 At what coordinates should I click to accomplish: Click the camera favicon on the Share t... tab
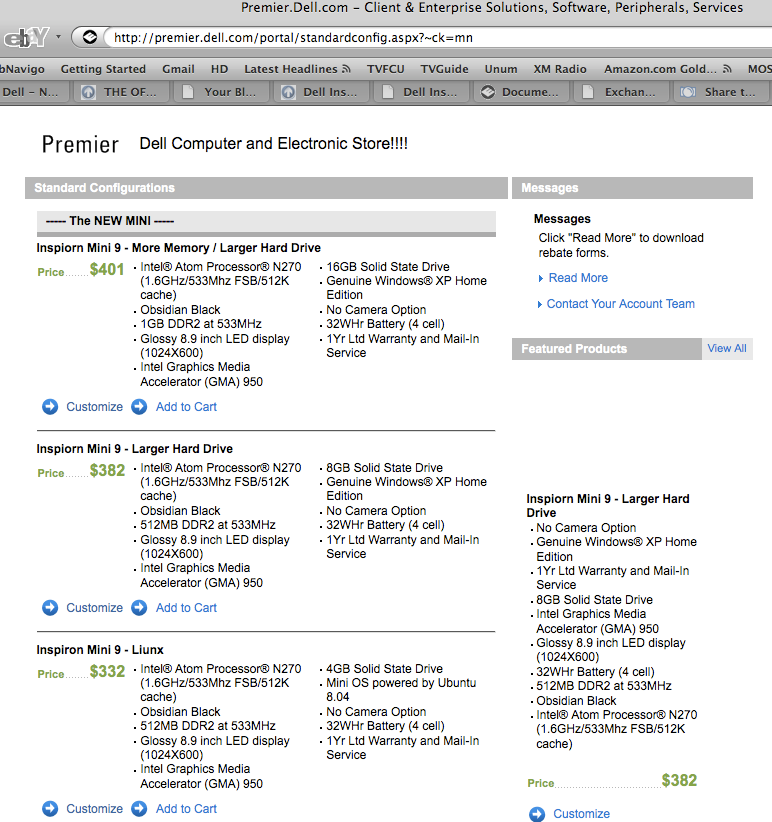[x=688, y=92]
